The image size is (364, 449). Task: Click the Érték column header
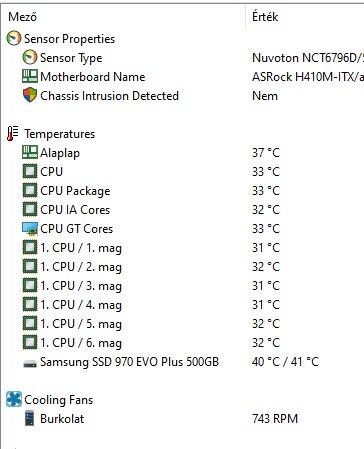pyautogui.click(x=265, y=17)
